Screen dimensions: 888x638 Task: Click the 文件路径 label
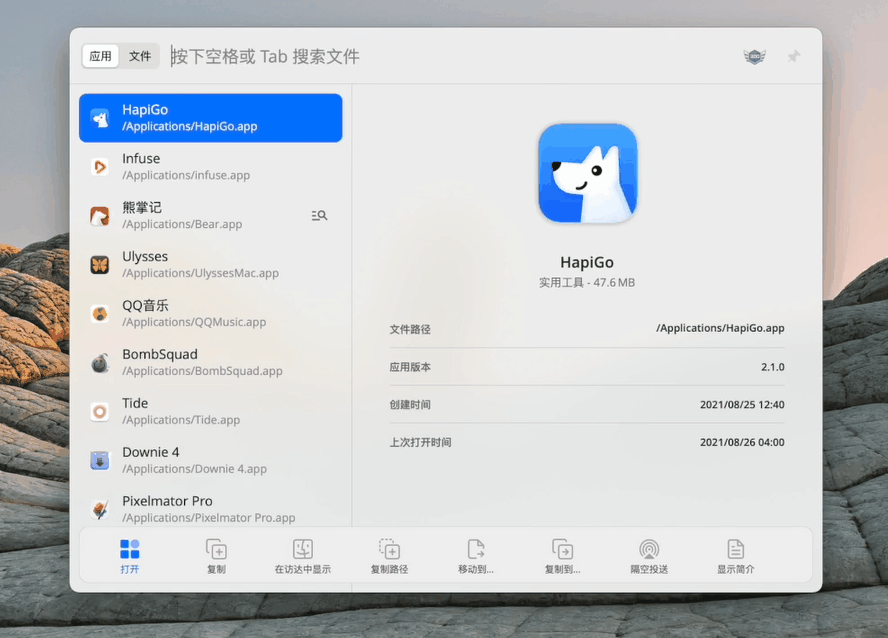(410, 329)
